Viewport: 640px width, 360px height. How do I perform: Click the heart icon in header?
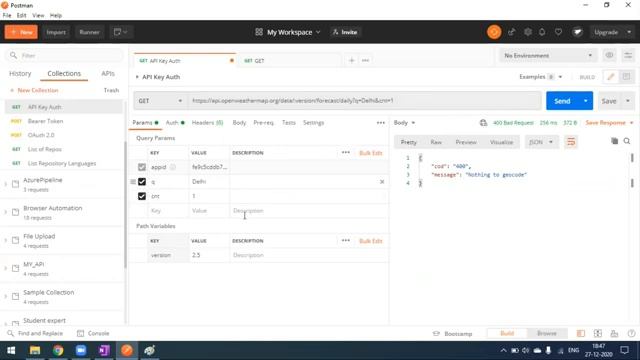(558, 32)
